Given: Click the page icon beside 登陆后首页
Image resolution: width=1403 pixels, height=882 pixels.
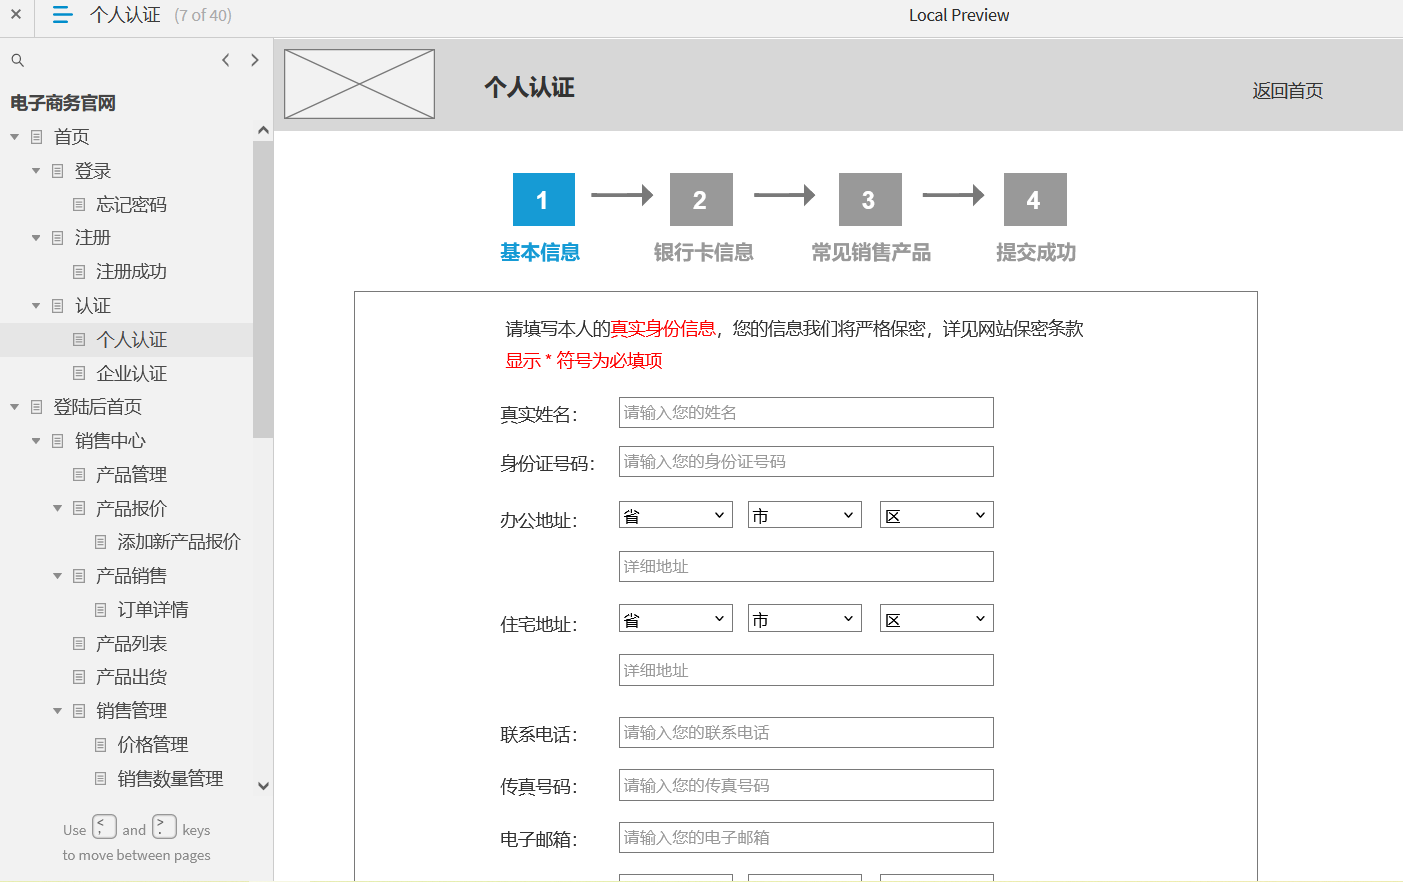Looking at the screenshot, I should click(37, 407).
